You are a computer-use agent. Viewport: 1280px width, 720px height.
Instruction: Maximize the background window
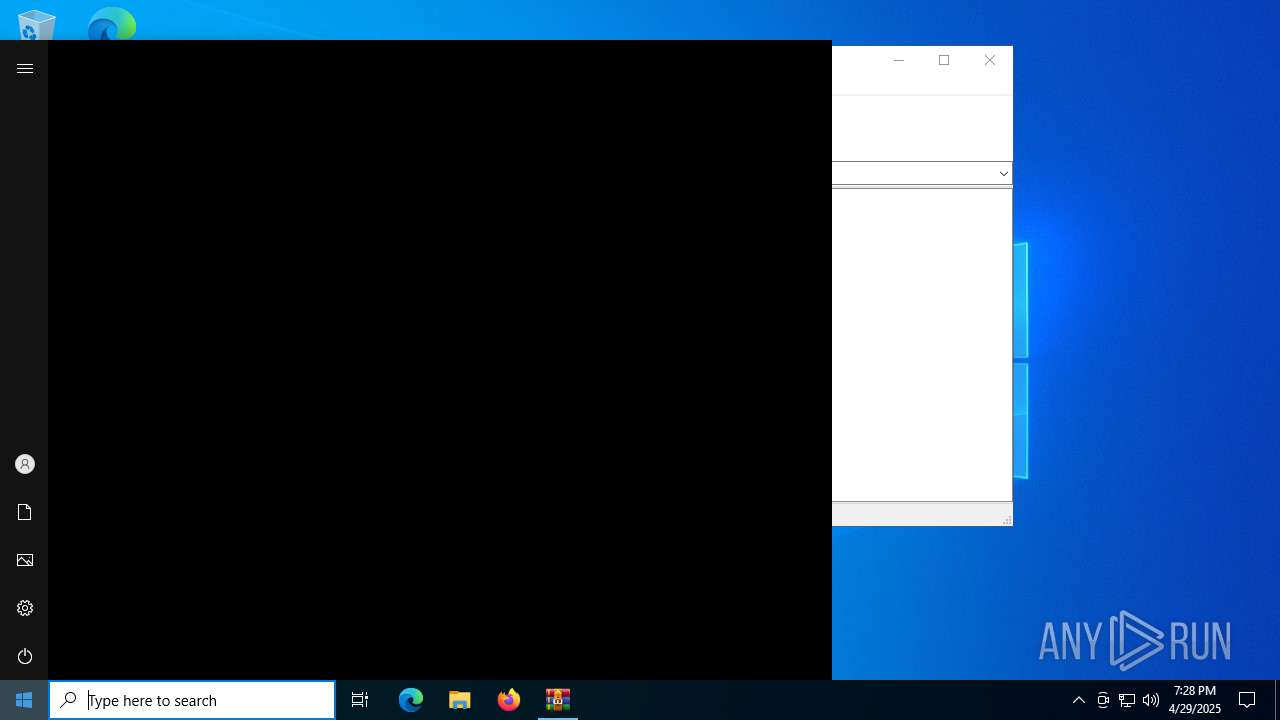coord(944,61)
